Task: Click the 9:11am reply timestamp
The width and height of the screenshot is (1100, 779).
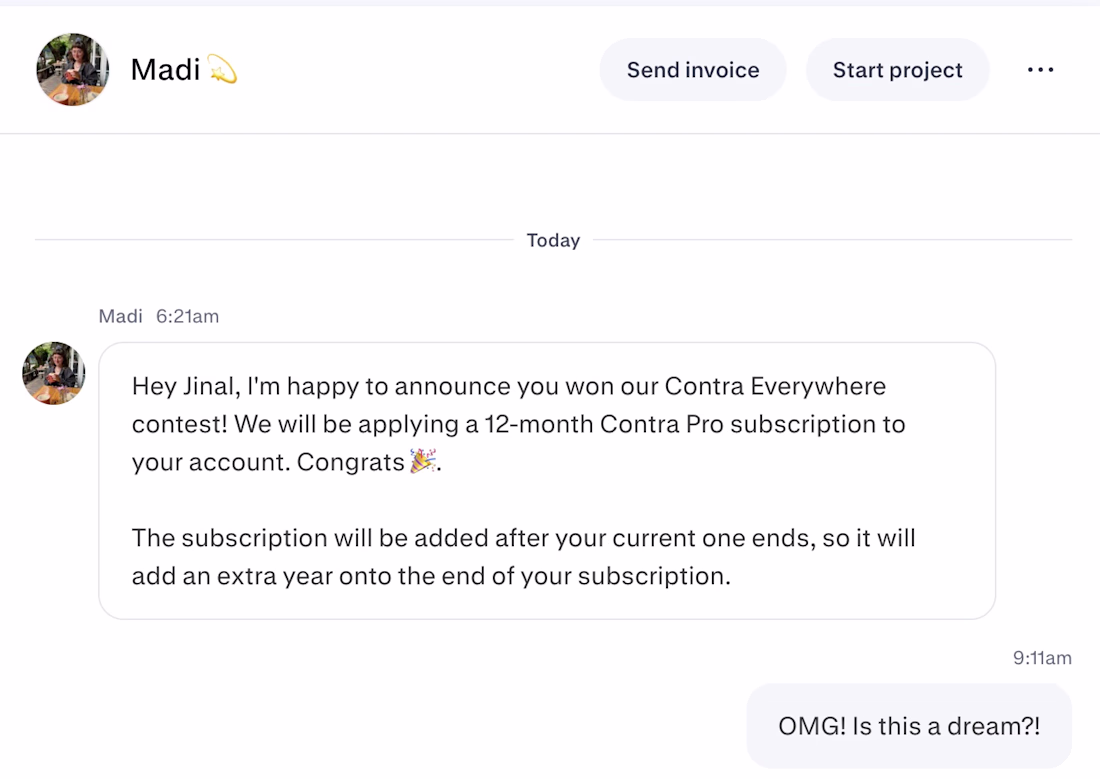Action: (x=1041, y=658)
